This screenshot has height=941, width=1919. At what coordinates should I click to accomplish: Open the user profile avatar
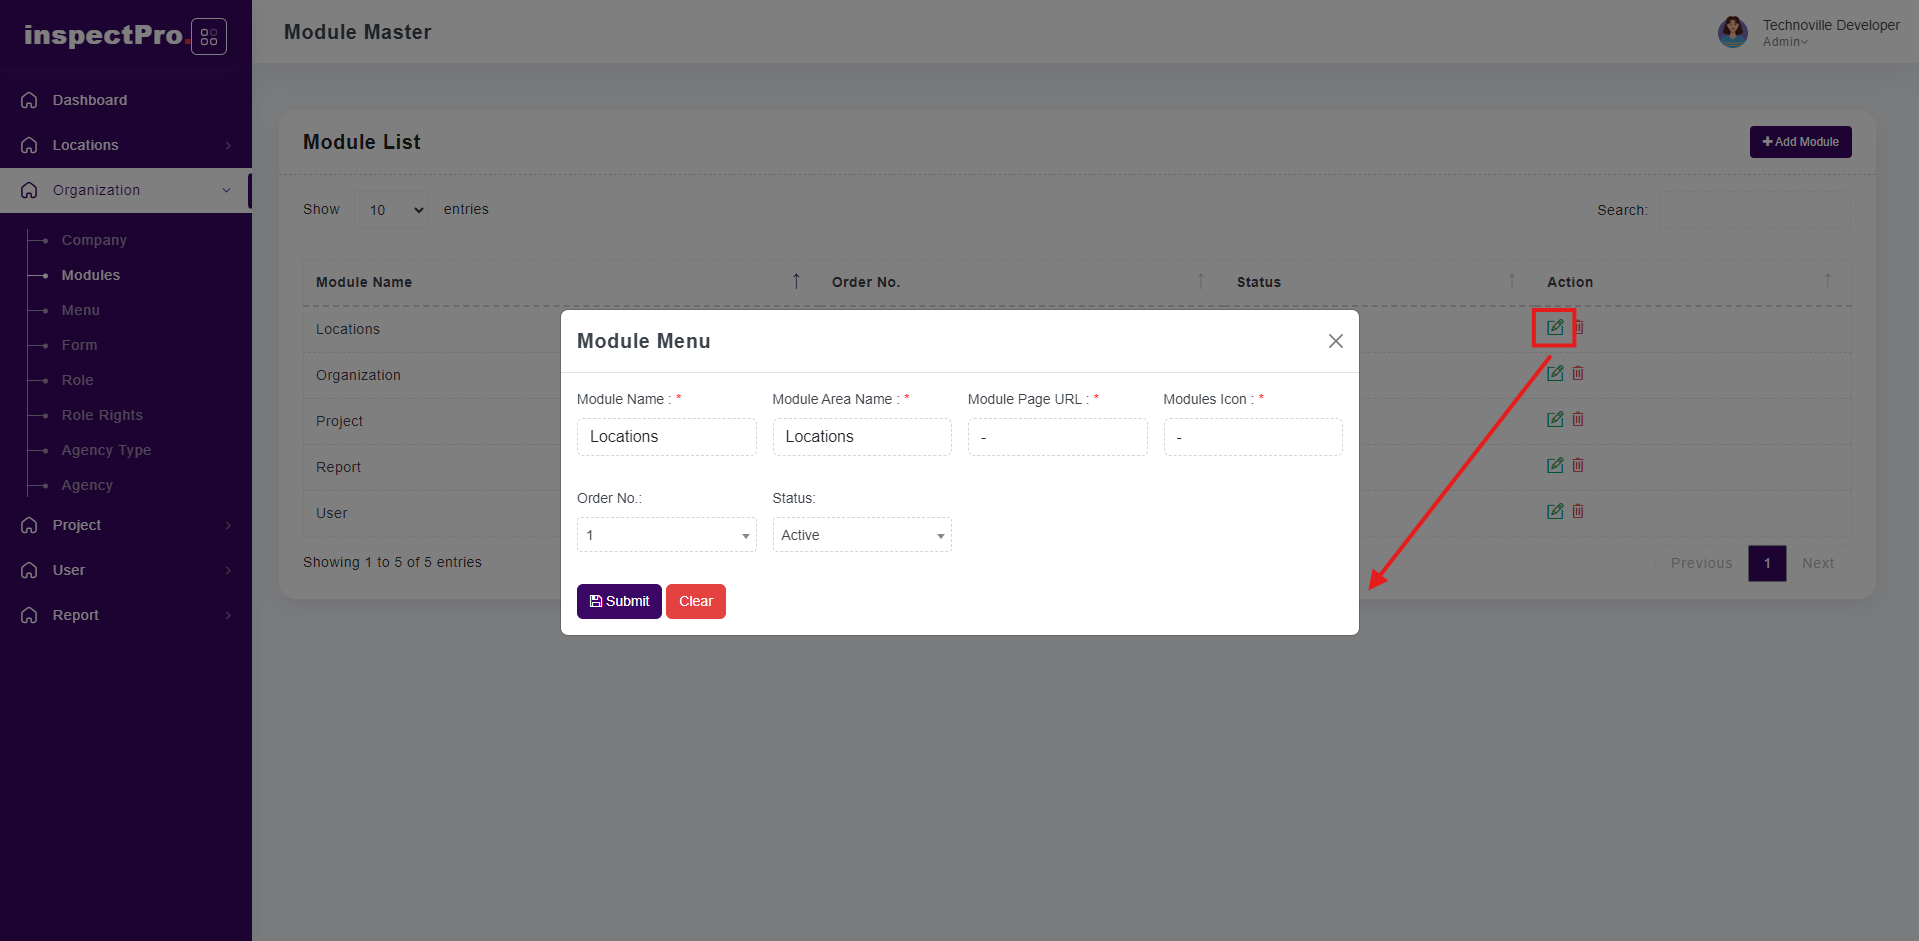[x=1732, y=32]
